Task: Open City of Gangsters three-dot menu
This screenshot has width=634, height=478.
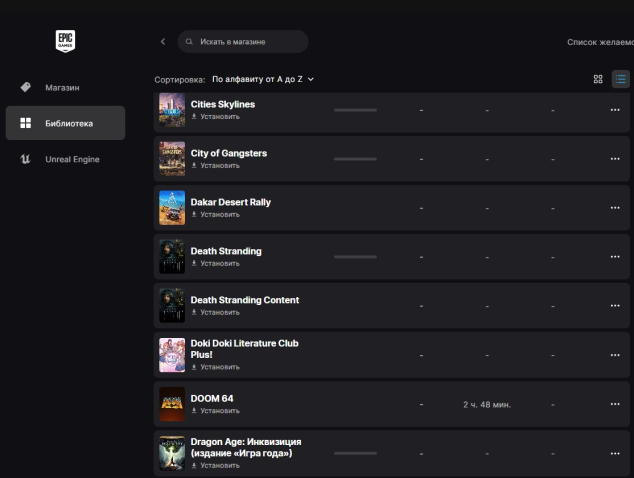Action: [x=615, y=159]
